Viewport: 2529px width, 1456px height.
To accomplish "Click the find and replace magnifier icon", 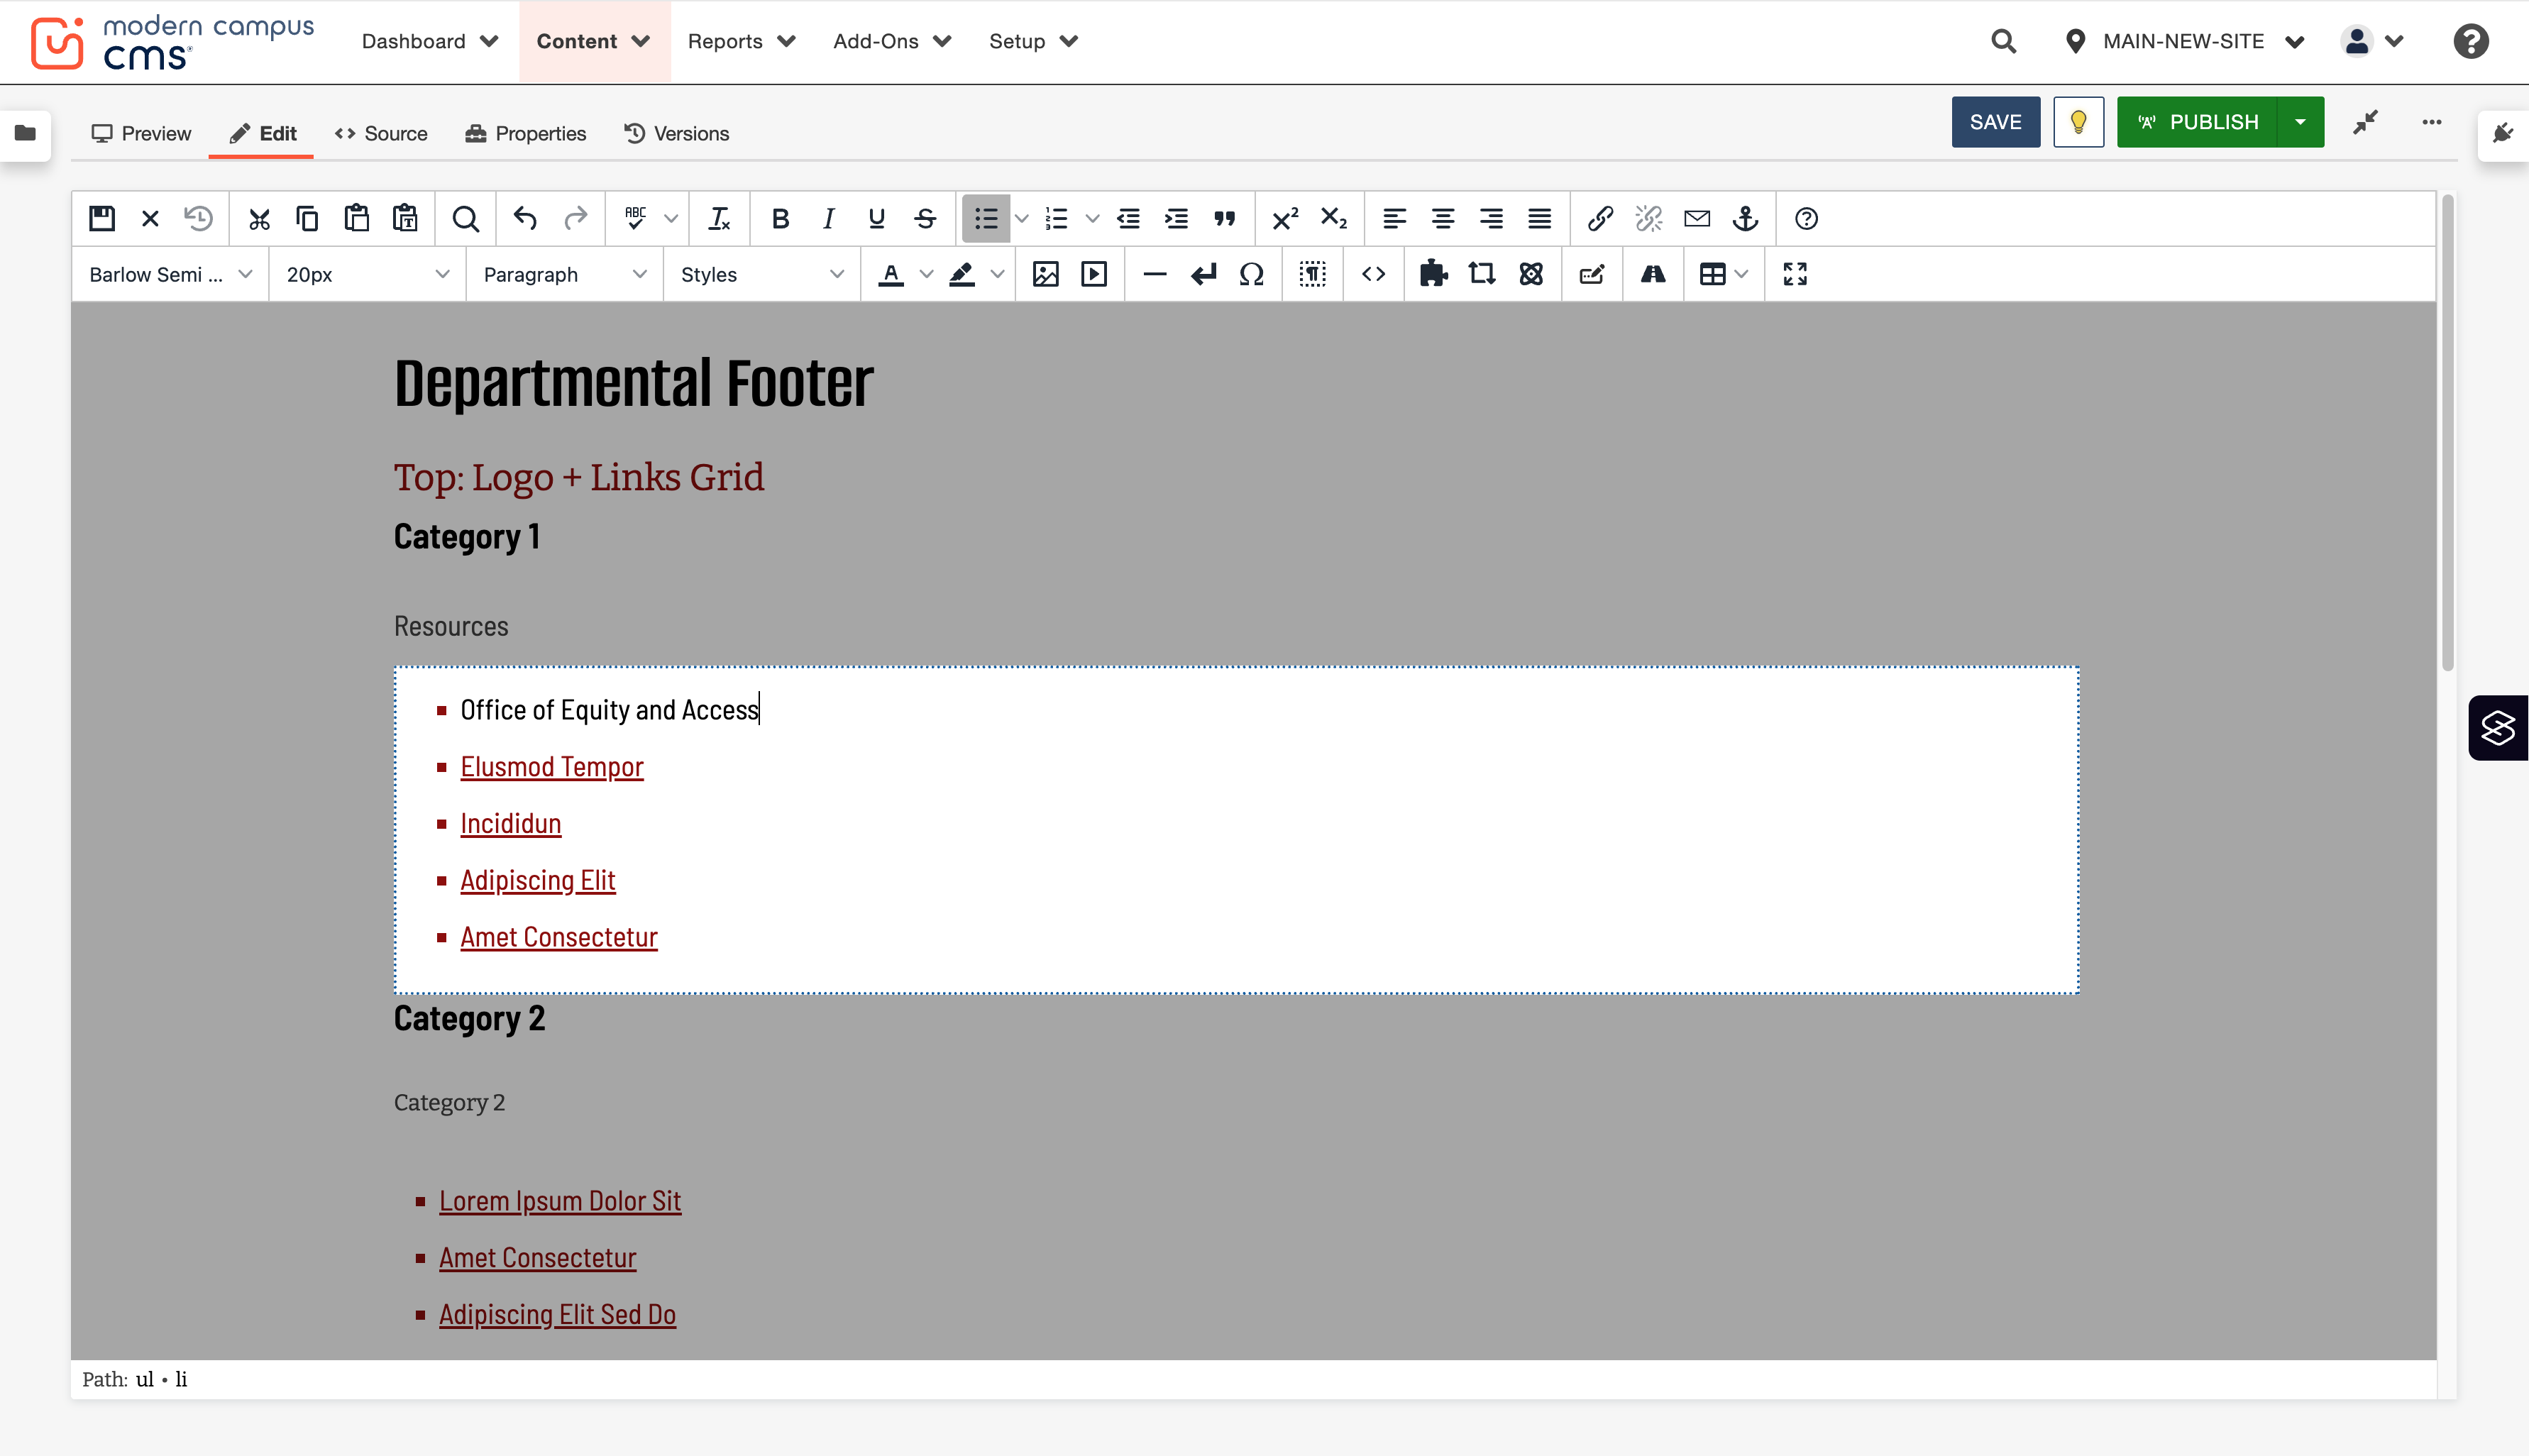I will pos(465,218).
